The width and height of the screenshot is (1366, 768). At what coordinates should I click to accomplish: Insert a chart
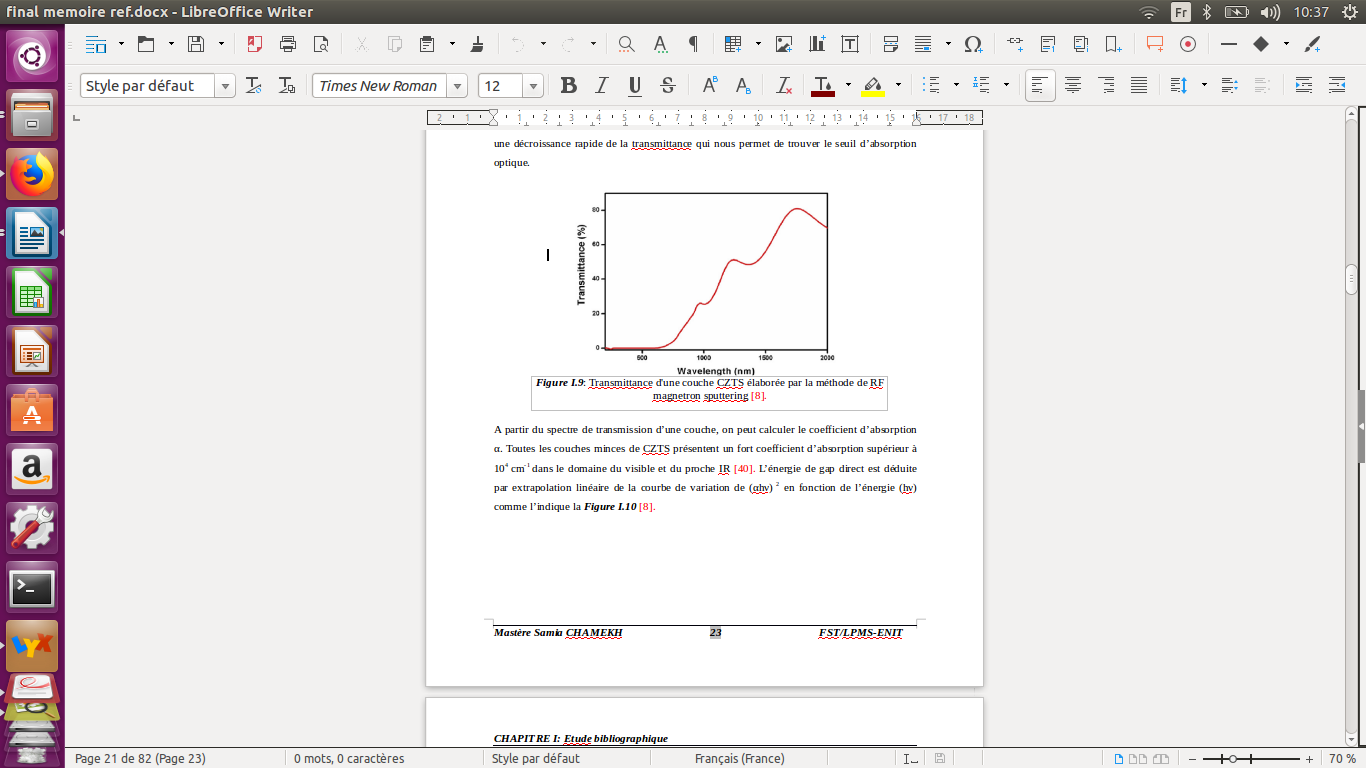click(817, 44)
